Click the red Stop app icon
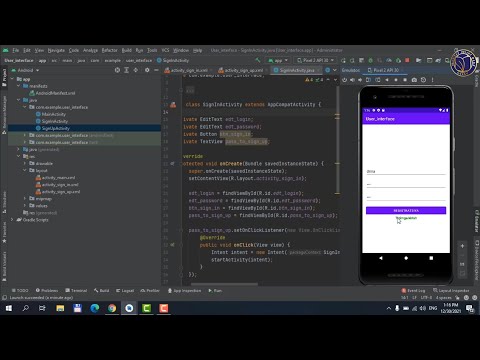Screen dimensions: 480x360 pos(407,60)
